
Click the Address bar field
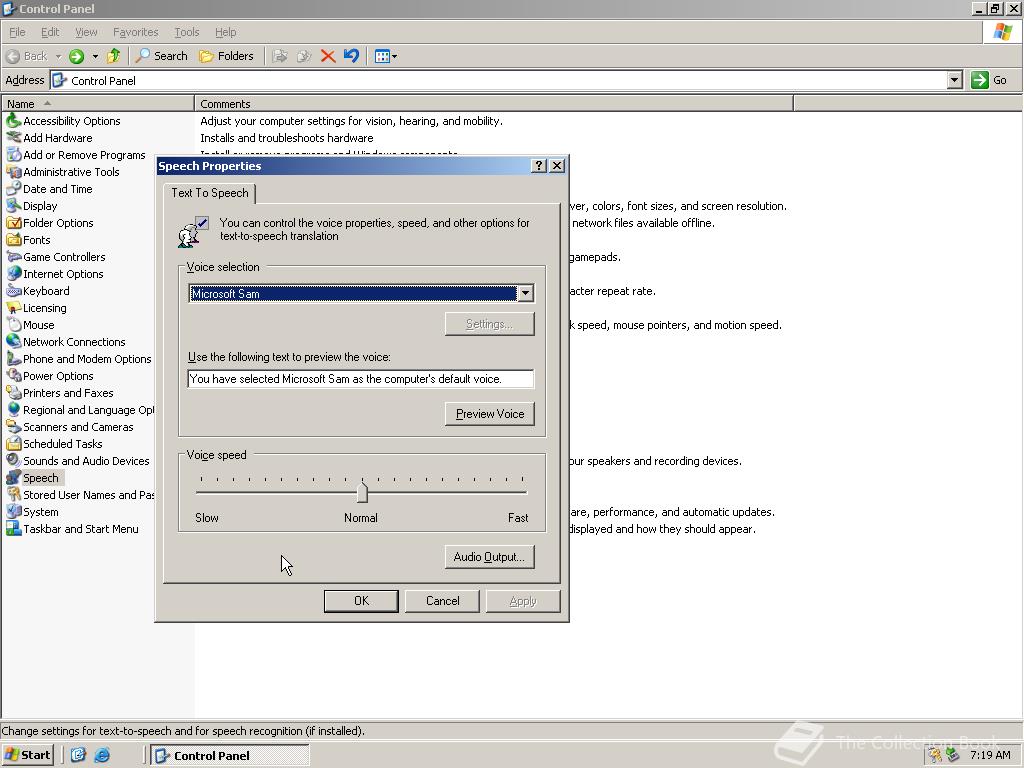coord(500,80)
